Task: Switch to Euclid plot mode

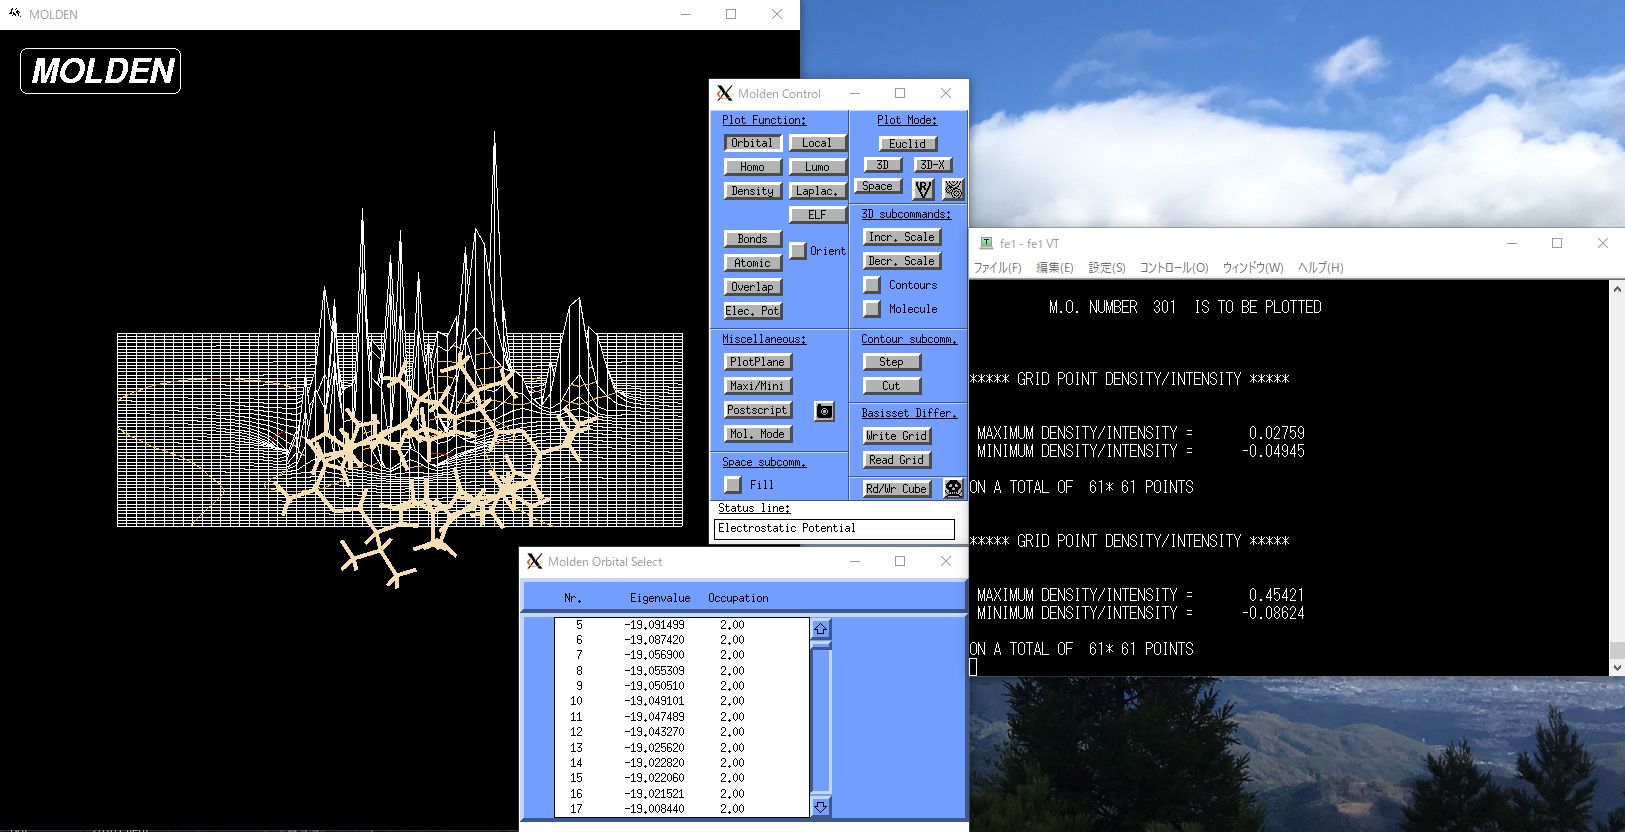Action: 907,144
